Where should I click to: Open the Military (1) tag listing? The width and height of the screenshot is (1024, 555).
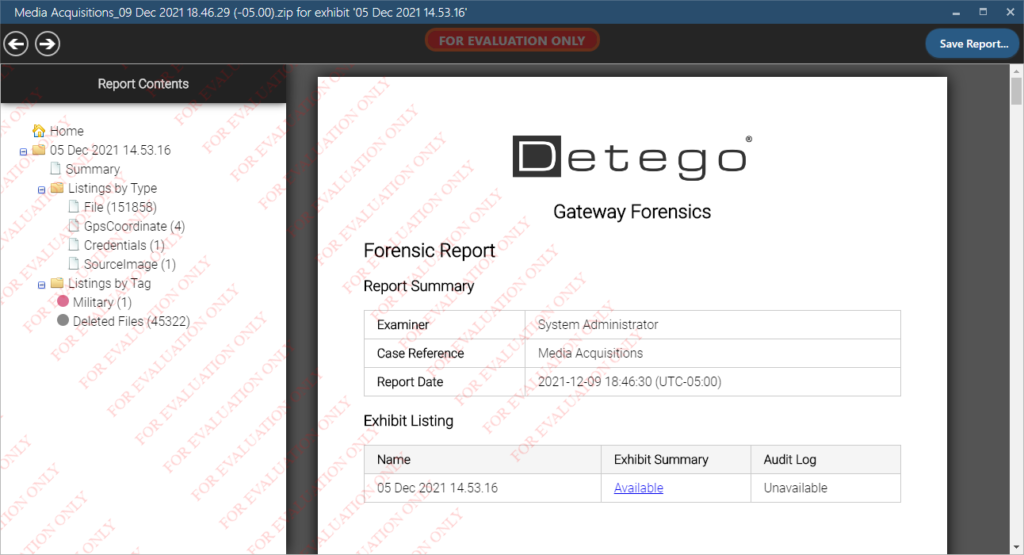click(x=103, y=302)
